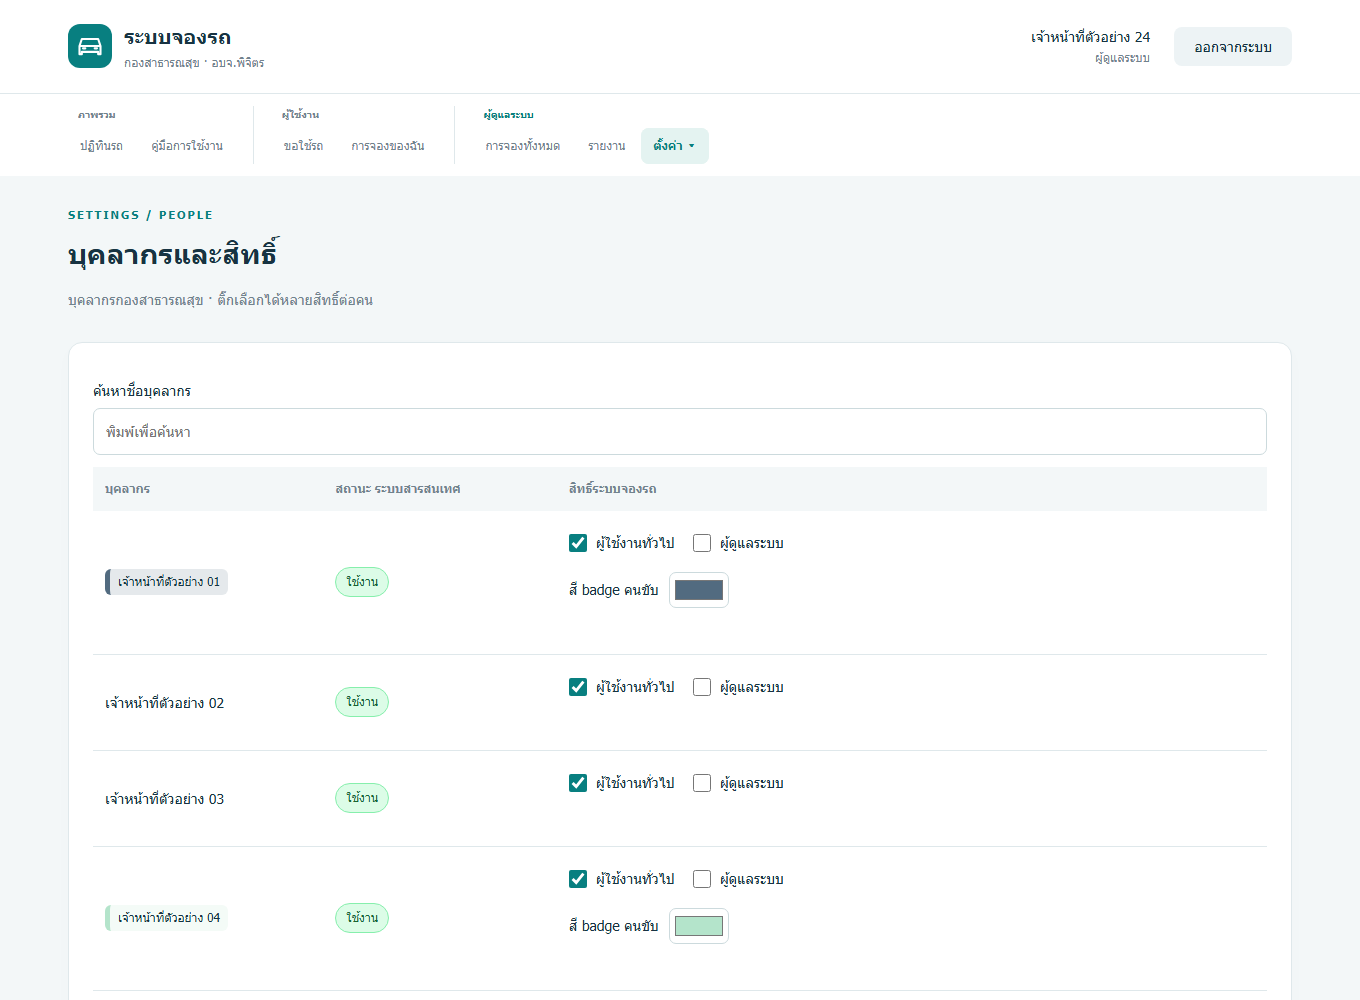Go to ปฏิทินรถ in navigation
The image size is (1360, 1000).
(101, 146)
